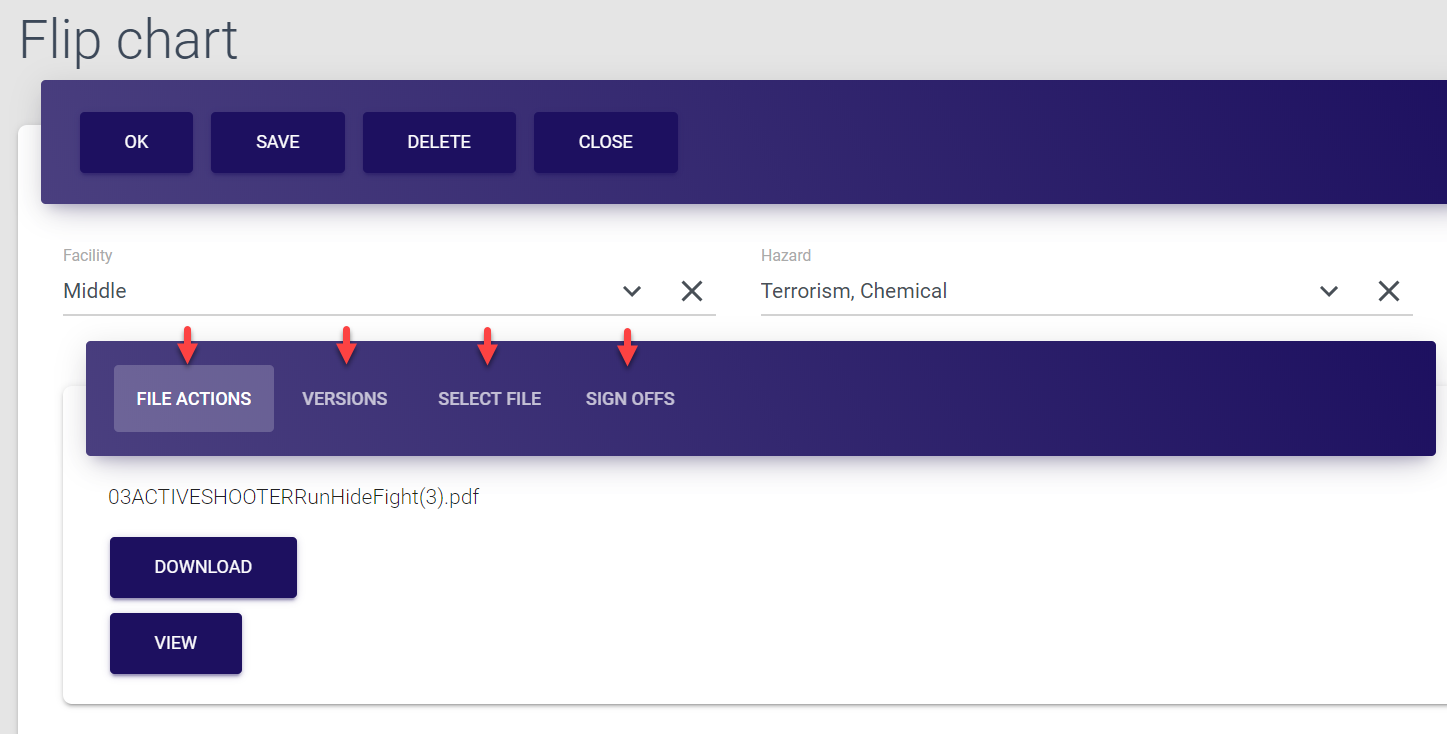The height and width of the screenshot is (734, 1447).
Task: Expand the Hazard dropdown chevron
Action: click(1329, 291)
